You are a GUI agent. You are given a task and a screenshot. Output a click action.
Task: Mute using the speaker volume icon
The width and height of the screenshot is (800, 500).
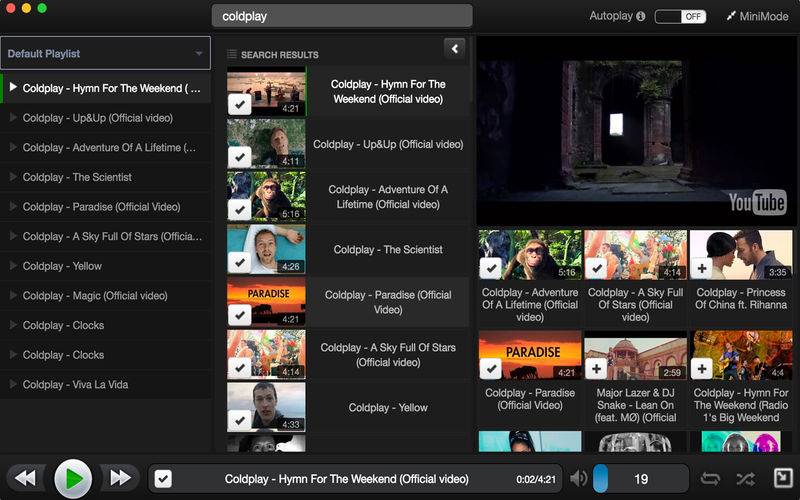579,479
